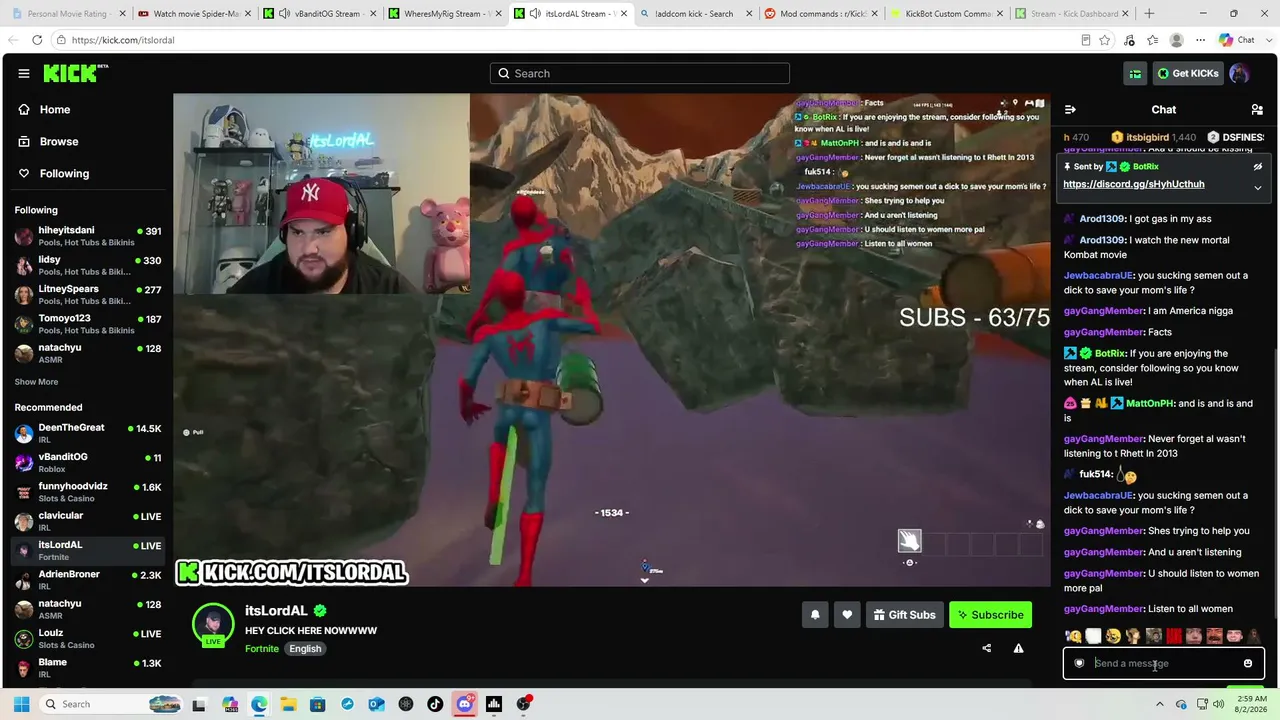The width and height of the screenshot is (1280, 720).
Task: Expand the pinned message chevron
Action: (1258, 187)
